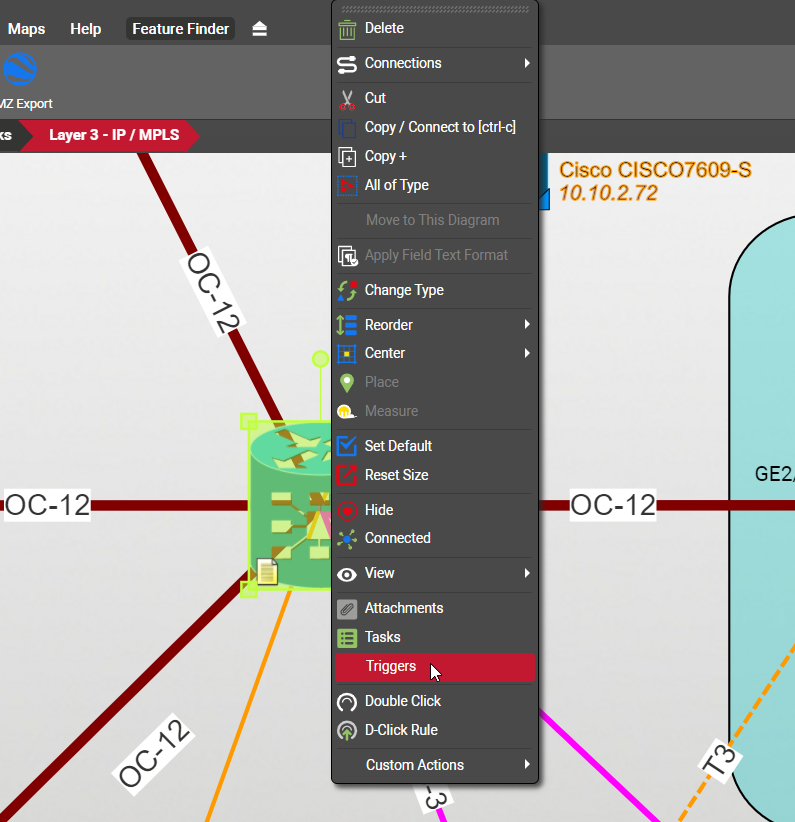Click the eject icon beside Feature Finder

pos(260,29)
